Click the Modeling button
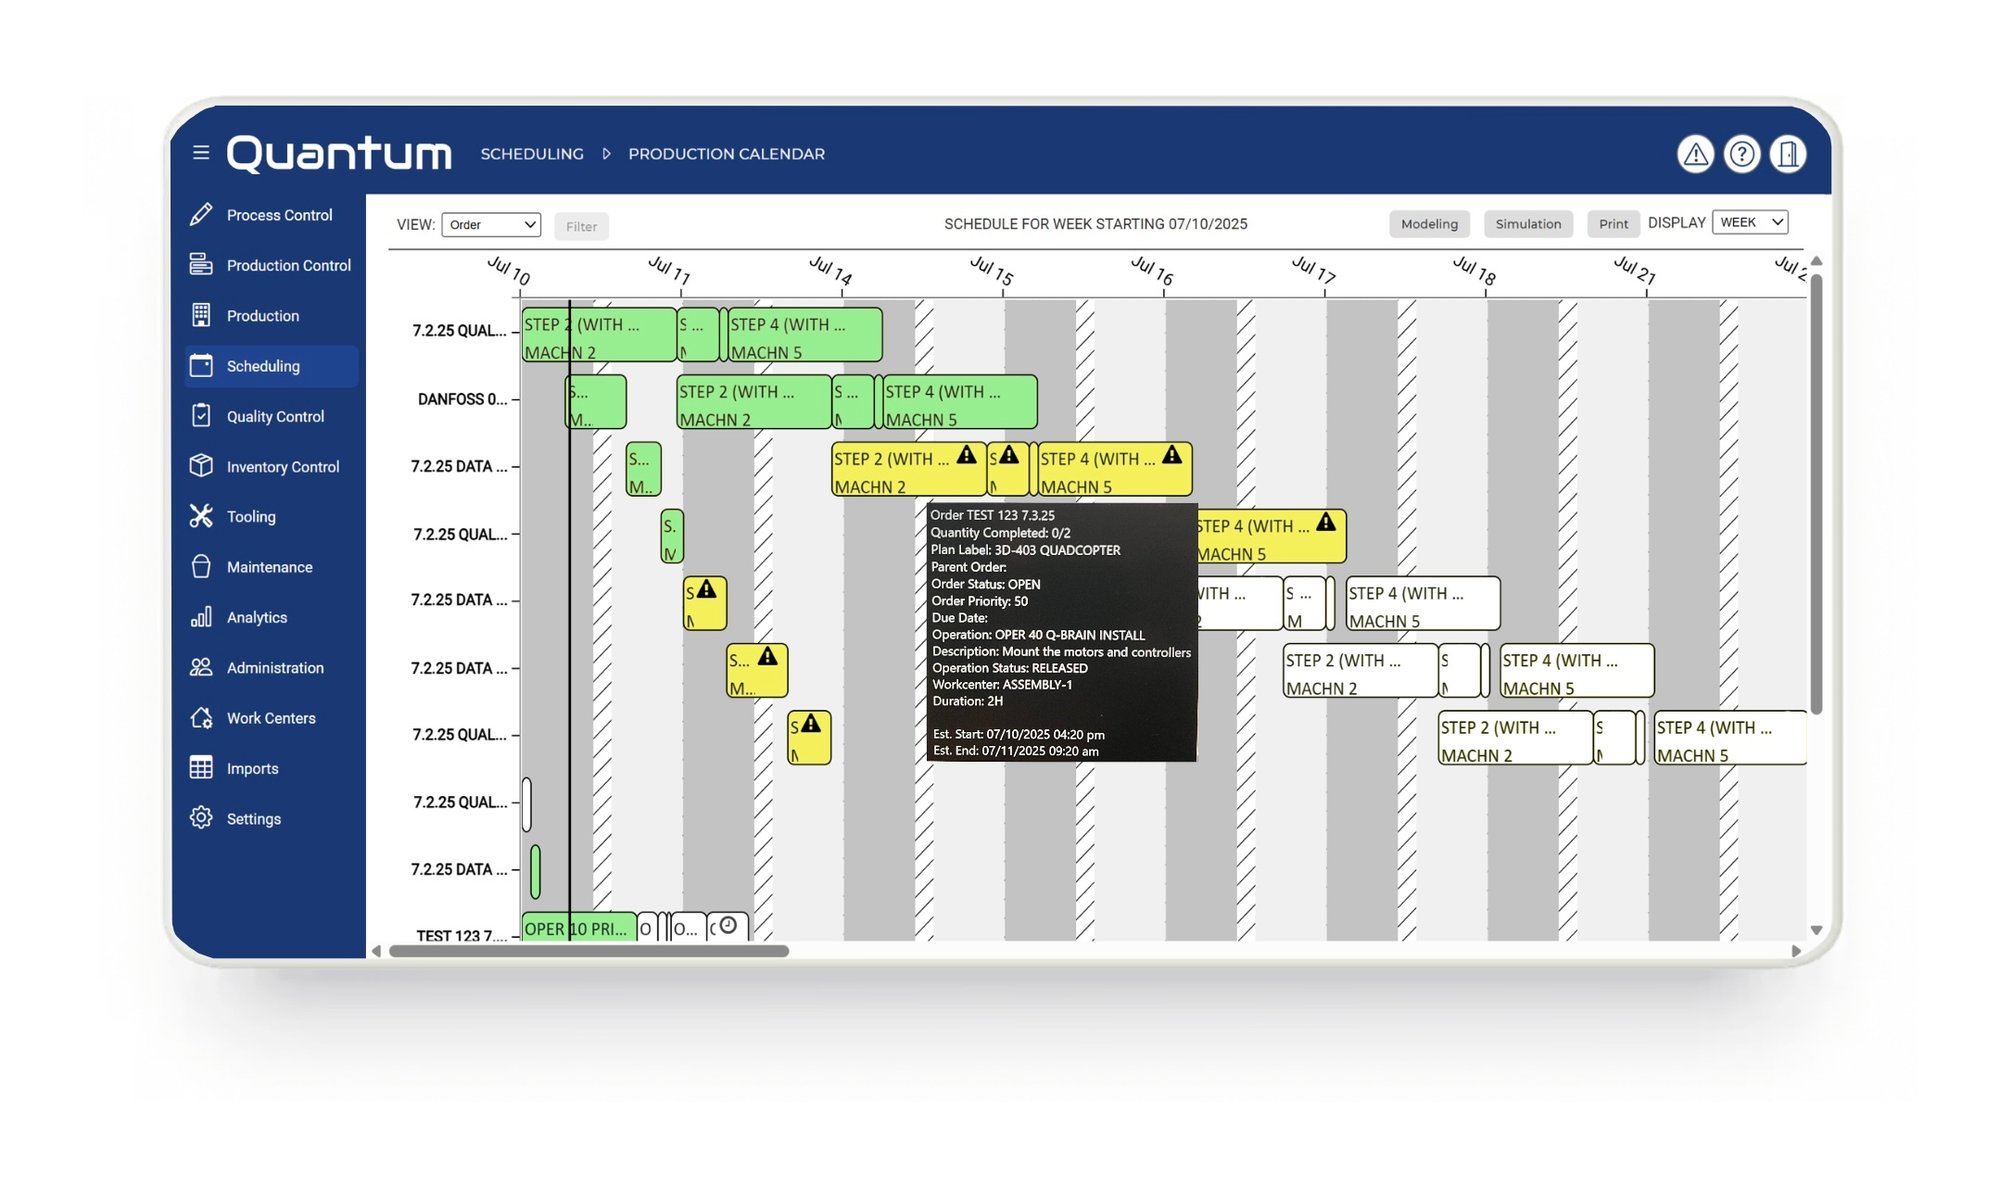 (1429, 223)
